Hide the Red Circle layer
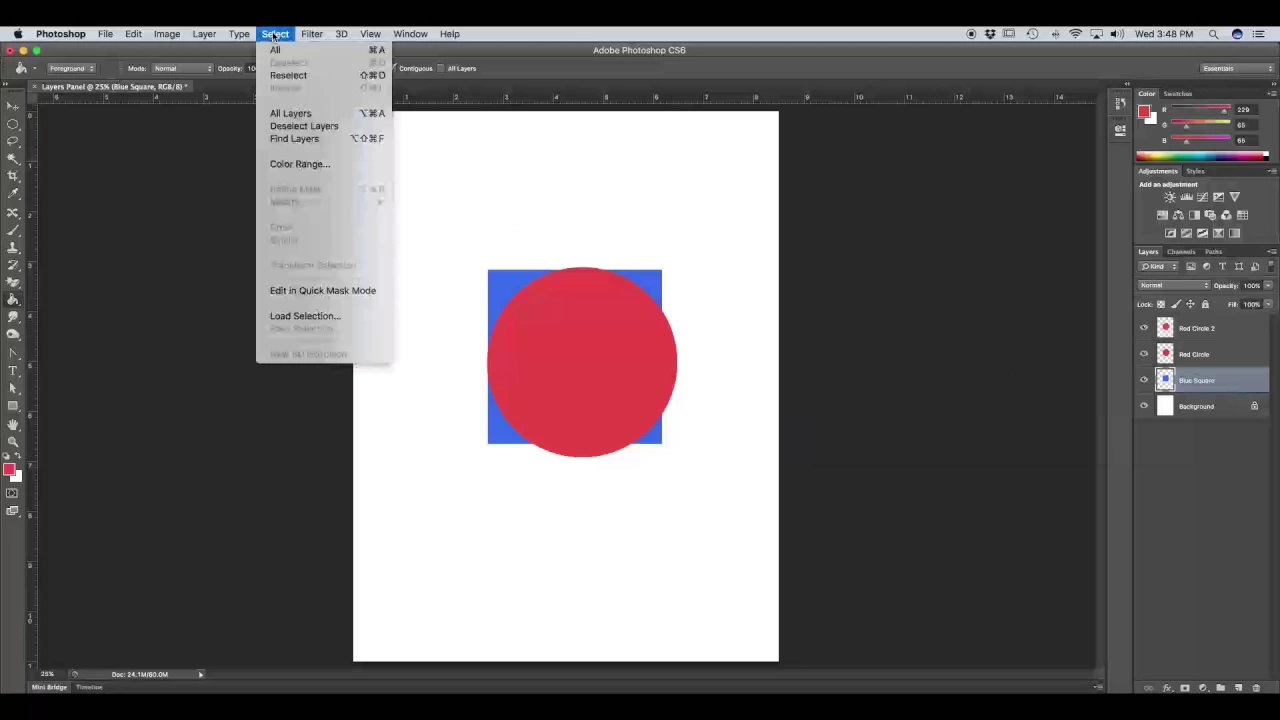Viewport: 1280px width, 720px height. pos(1144,354)
